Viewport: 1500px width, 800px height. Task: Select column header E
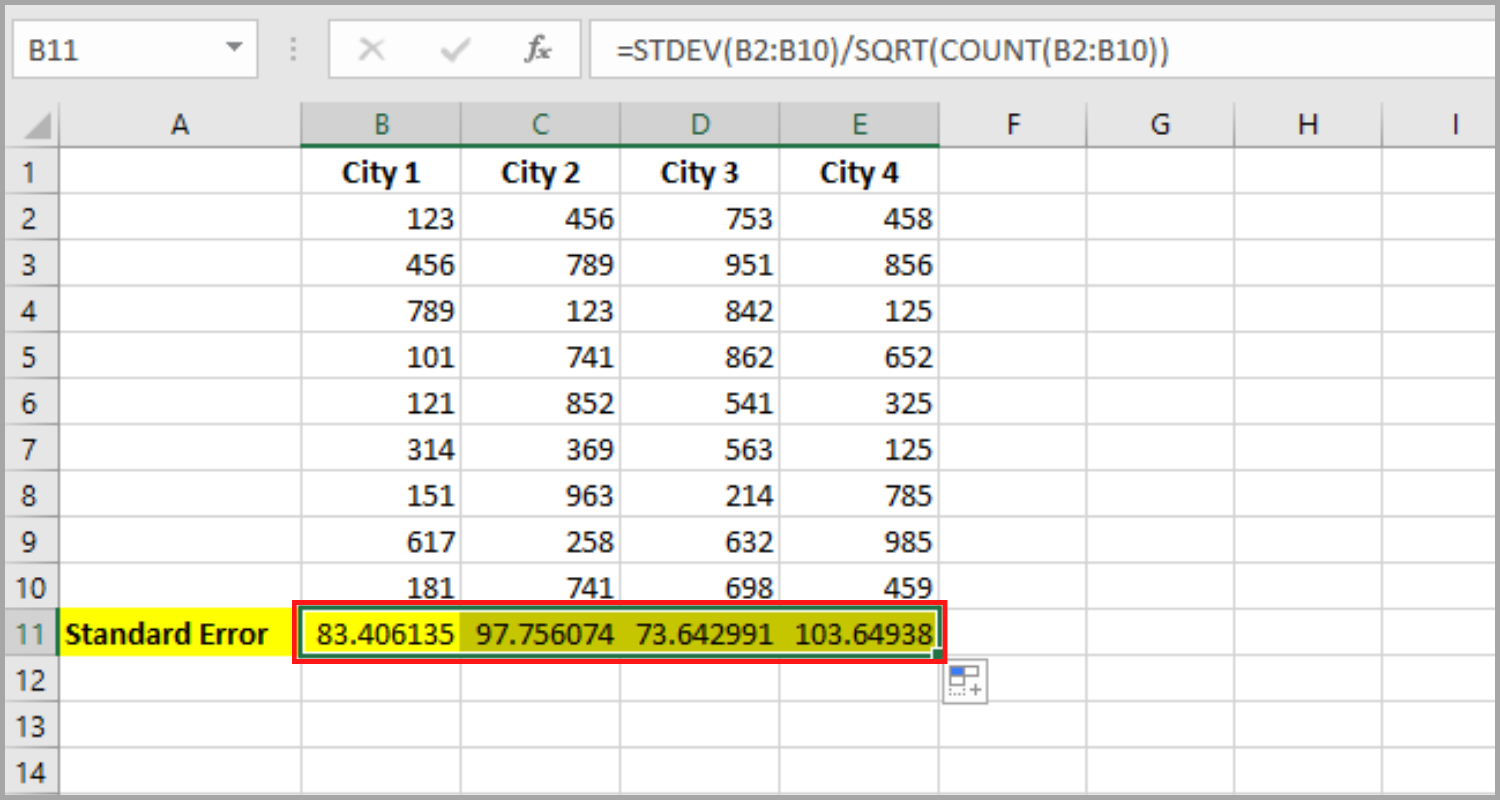[858, 123]
